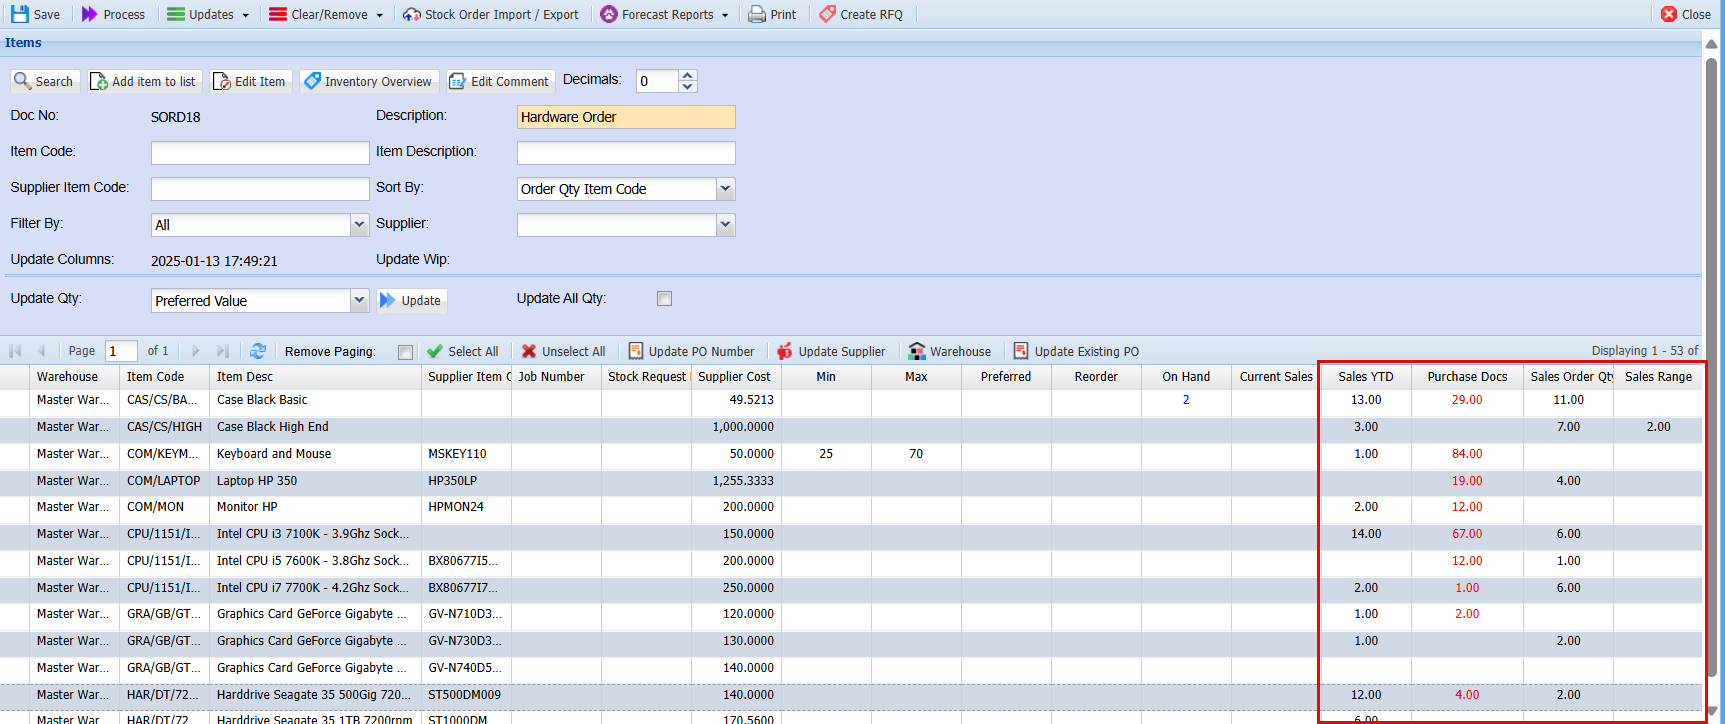Open the Filter By dropdown
This screenshot has width=1725, height=724.
[x=360, y=224]
